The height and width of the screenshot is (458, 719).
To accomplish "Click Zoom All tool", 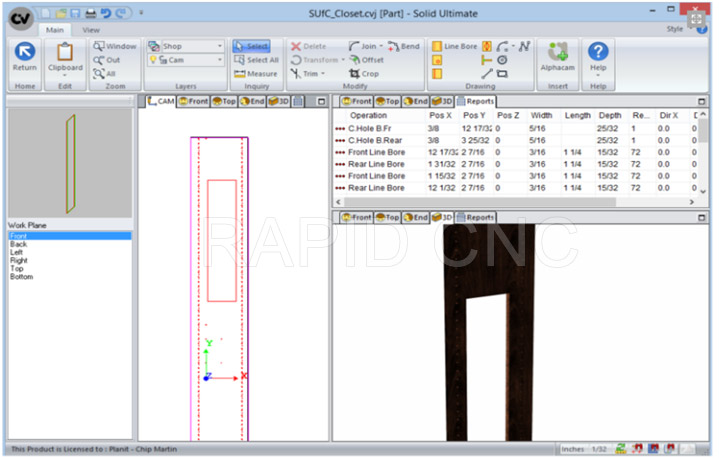I will [105, 74].
